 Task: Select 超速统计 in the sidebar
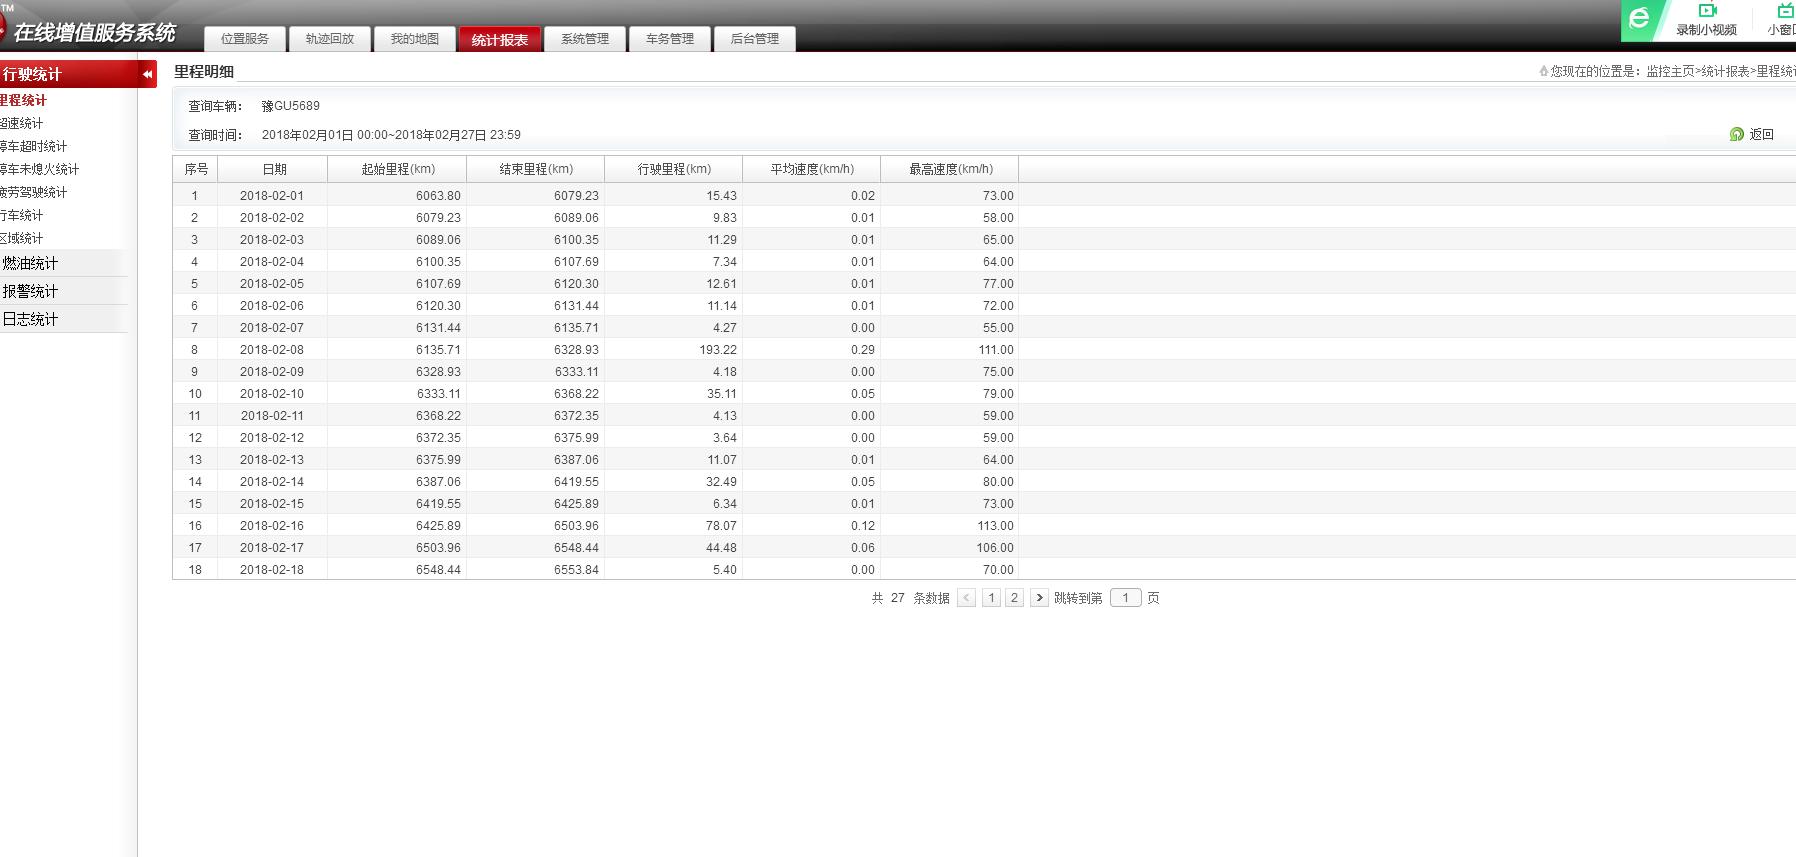[x=22, y=123]
